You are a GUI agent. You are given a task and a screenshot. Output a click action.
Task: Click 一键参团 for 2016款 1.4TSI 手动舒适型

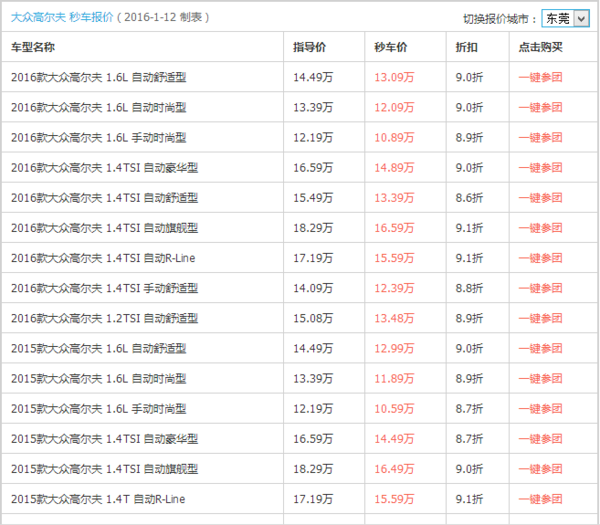pos(540,288)
